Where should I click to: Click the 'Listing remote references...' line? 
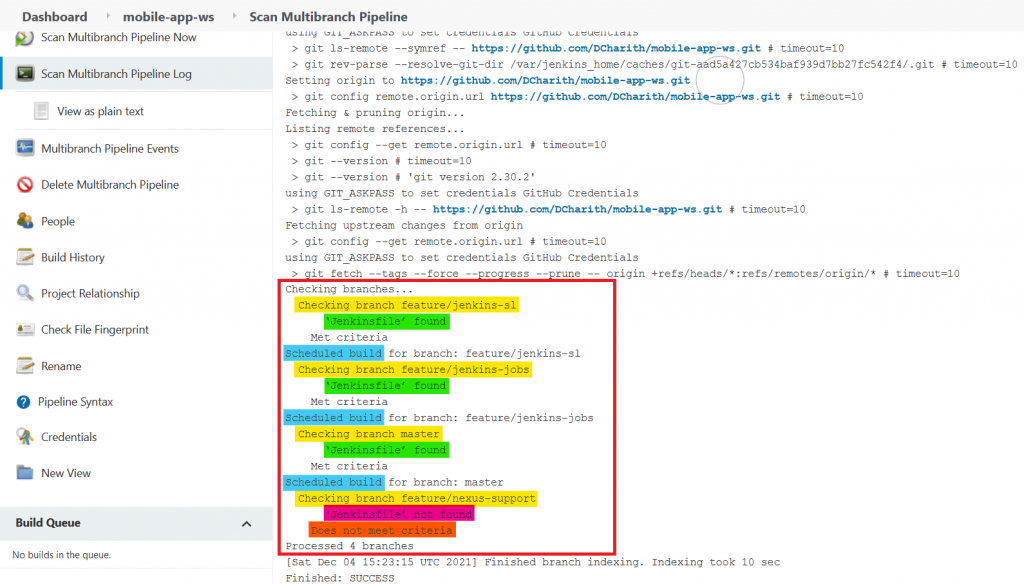tap(375, 129)
